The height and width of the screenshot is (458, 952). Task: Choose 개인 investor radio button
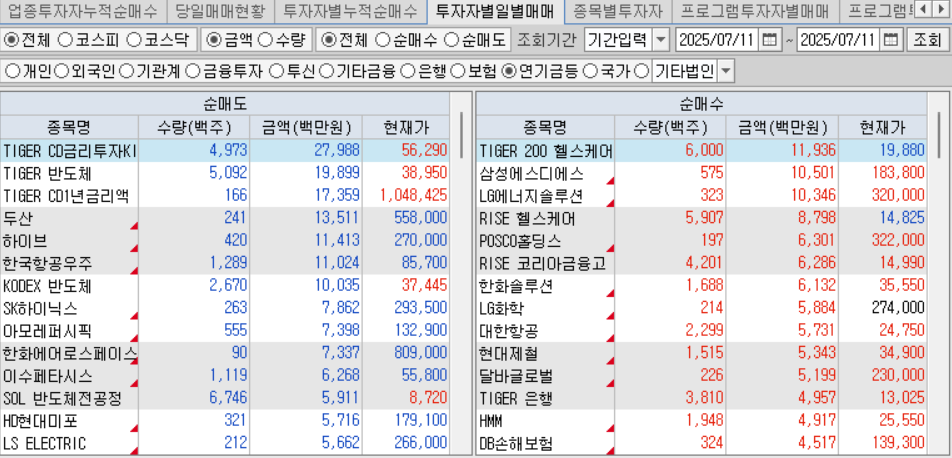tap(12, 72)
